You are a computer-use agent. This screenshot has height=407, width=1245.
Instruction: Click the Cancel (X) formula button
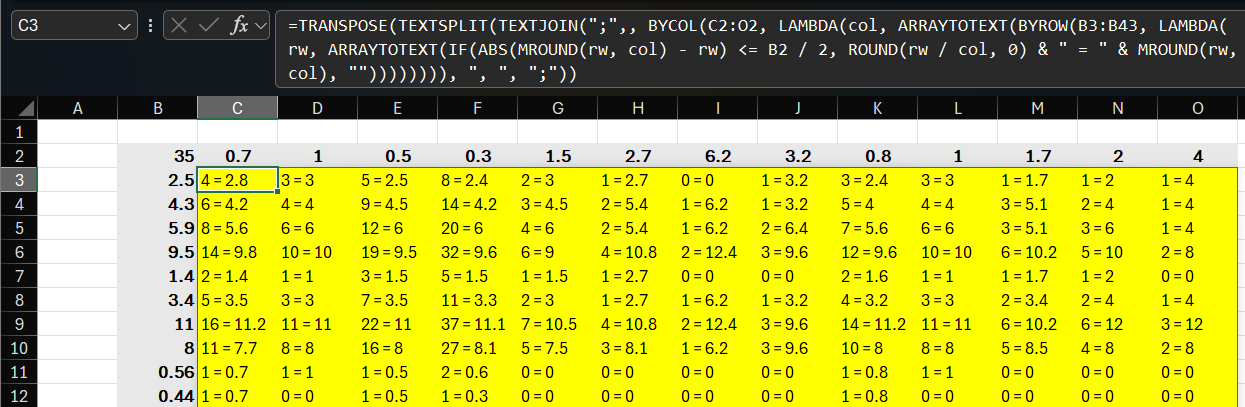tap(180, 26)
